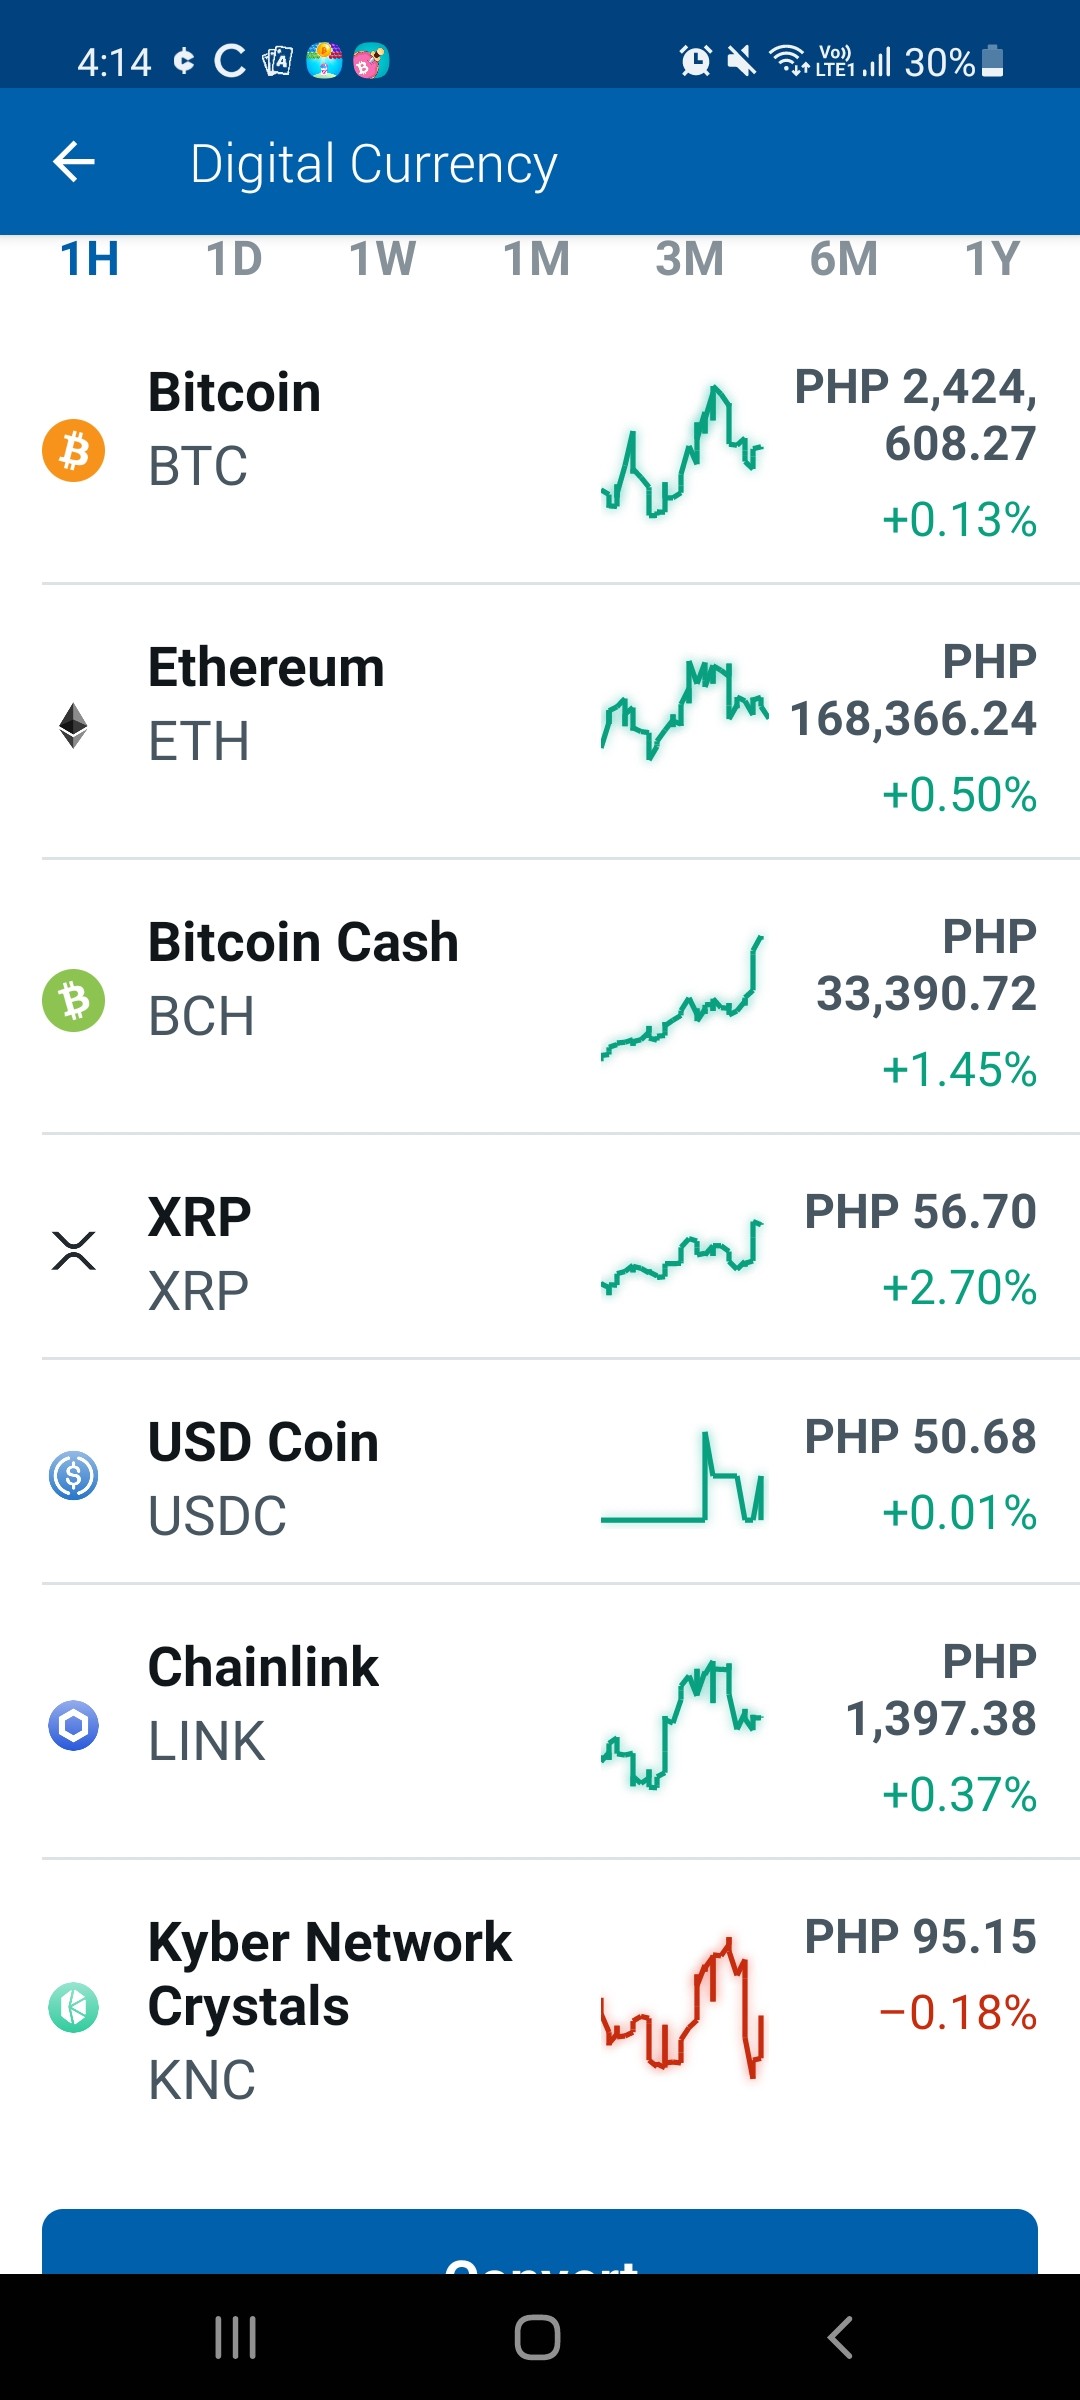Image resolution: width=1080 pixels, height=2400 pixels.
Task: Open the Bitcoin price sparkline chart
Action: 682,451
